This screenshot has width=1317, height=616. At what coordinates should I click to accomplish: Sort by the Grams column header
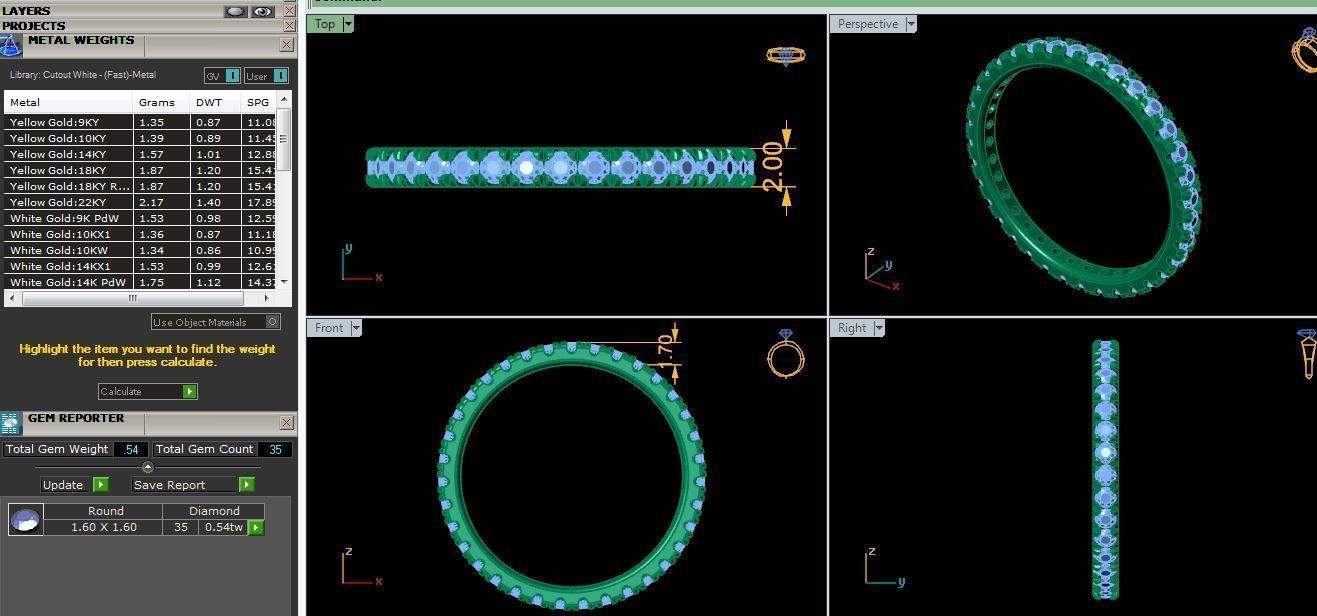click(161, 102)
